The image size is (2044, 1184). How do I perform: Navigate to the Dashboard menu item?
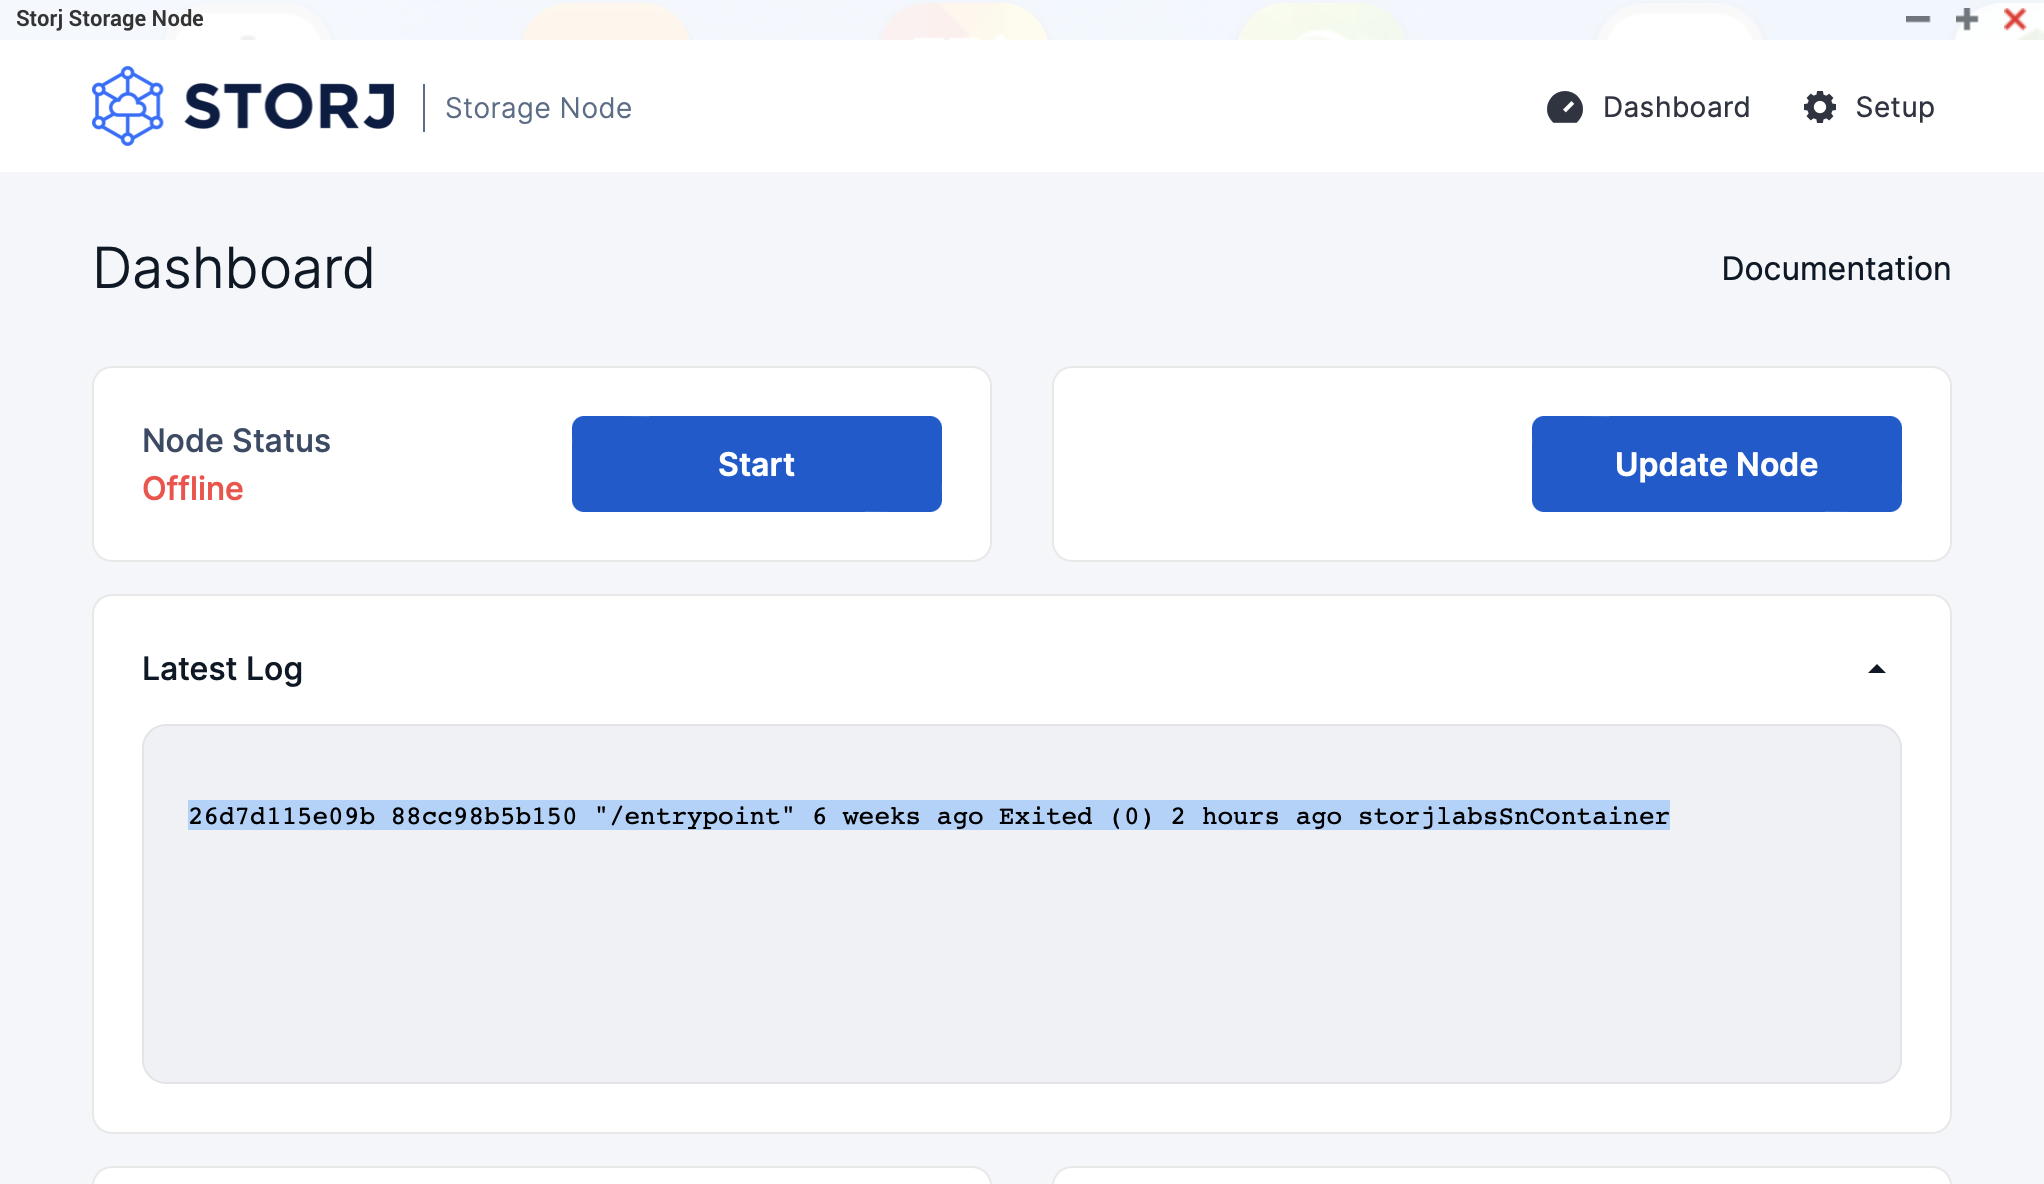(x=1676, y=107)
